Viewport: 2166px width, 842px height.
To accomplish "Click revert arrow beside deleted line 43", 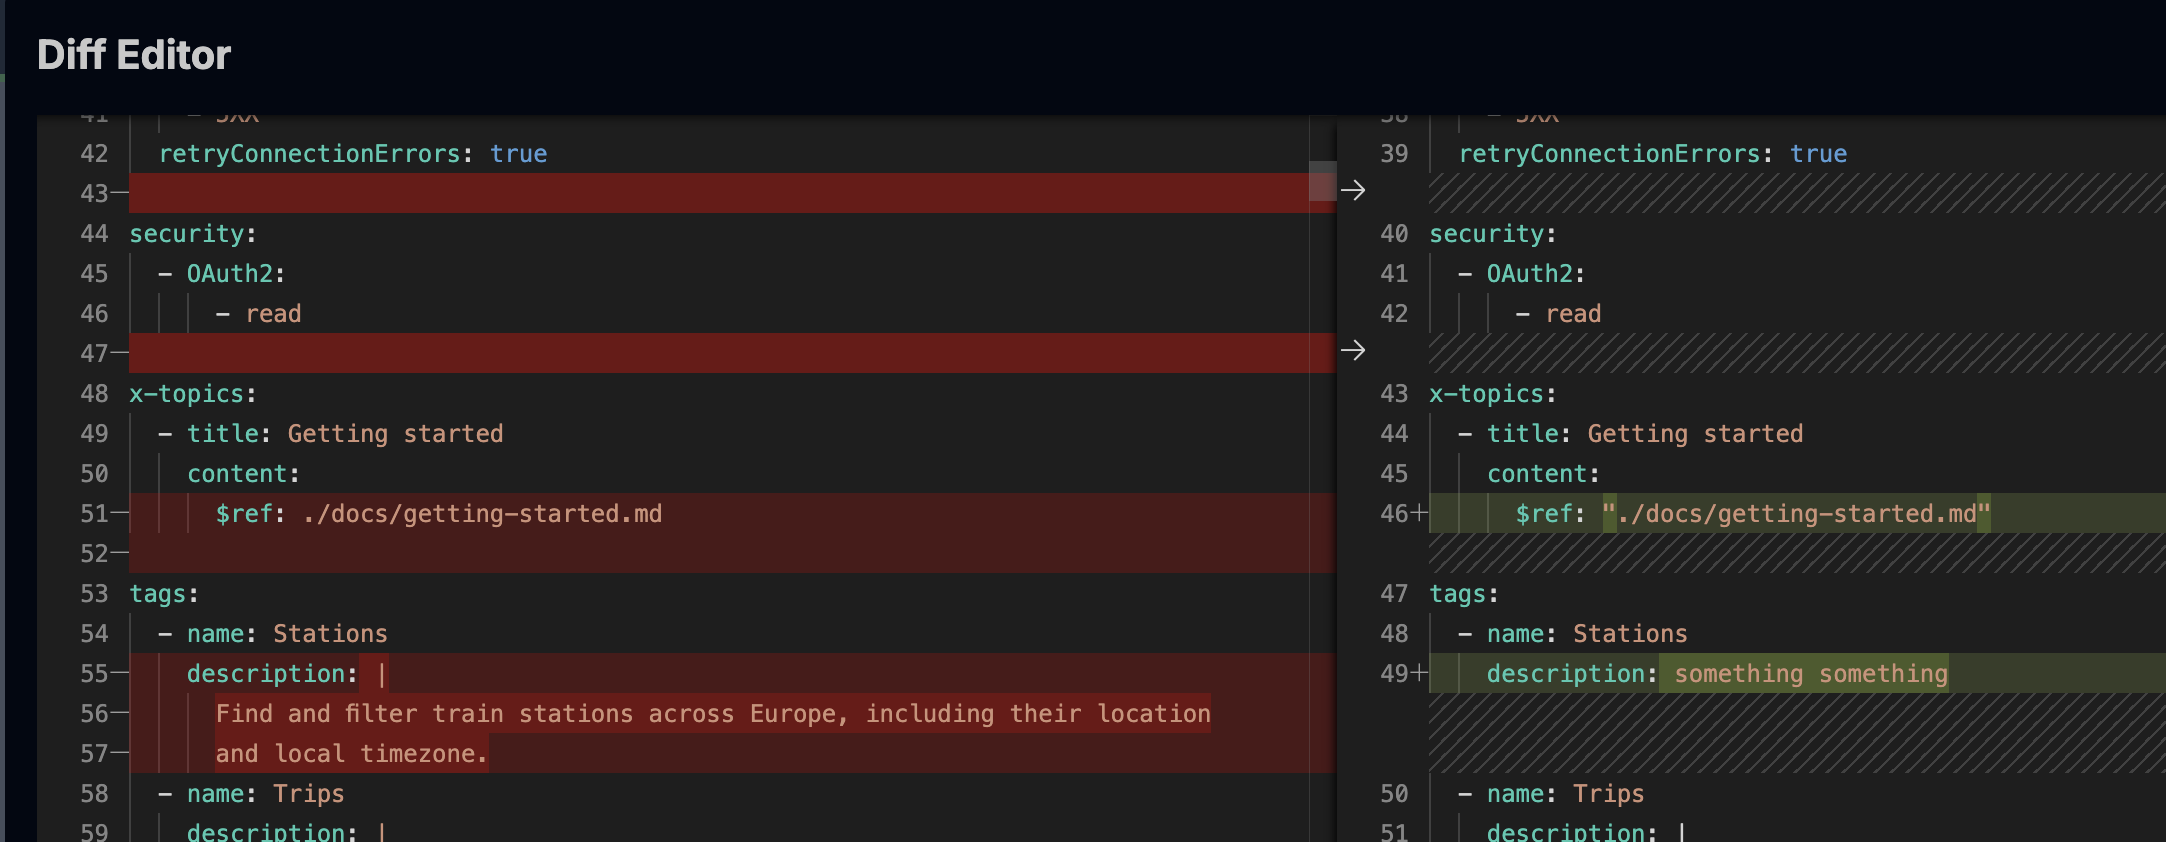I will pos(1353,190).
